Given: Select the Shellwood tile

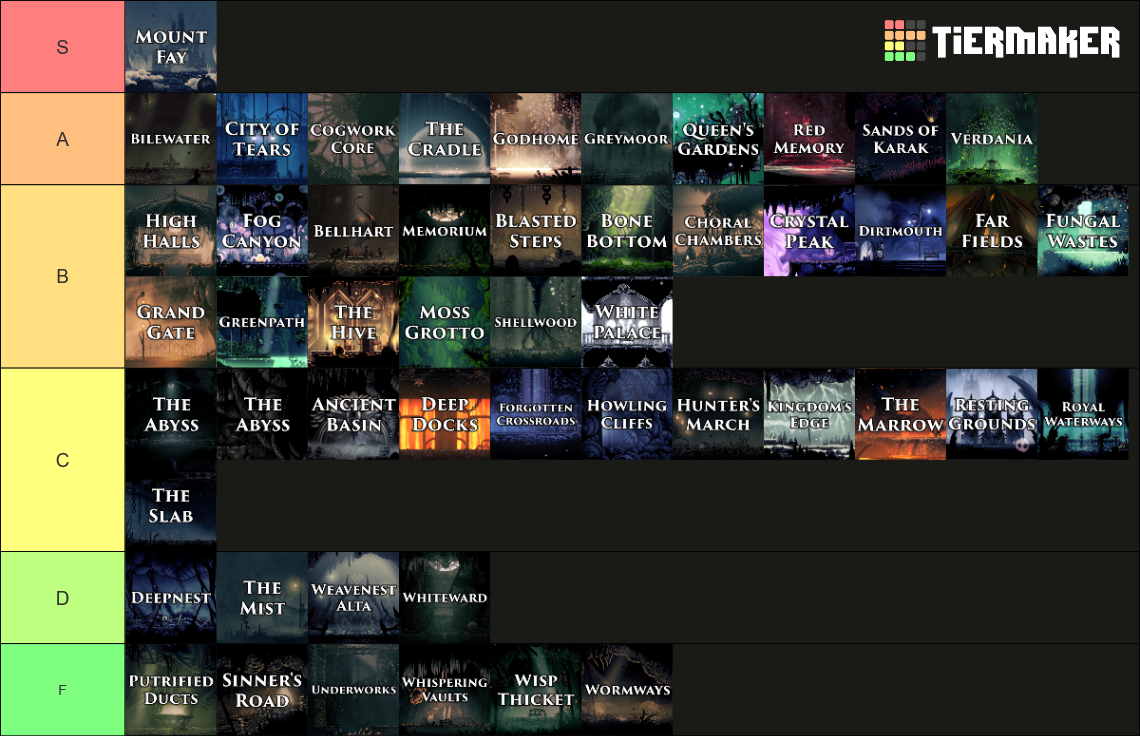Looking at the screenshot, I should [x=536, y=321].
